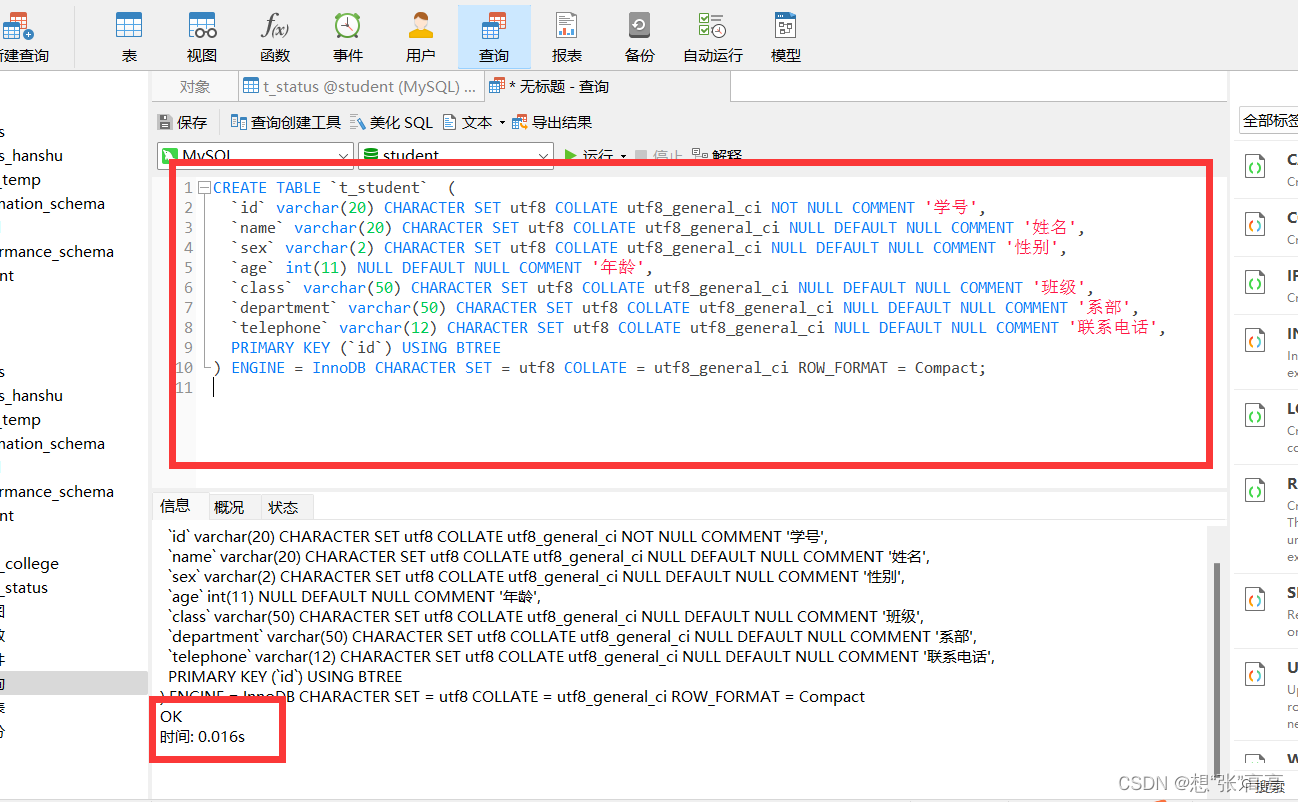Screen dimensions: 1298x802
Task: Expand the arrow next to 文本
Action: tap(502, 123)
